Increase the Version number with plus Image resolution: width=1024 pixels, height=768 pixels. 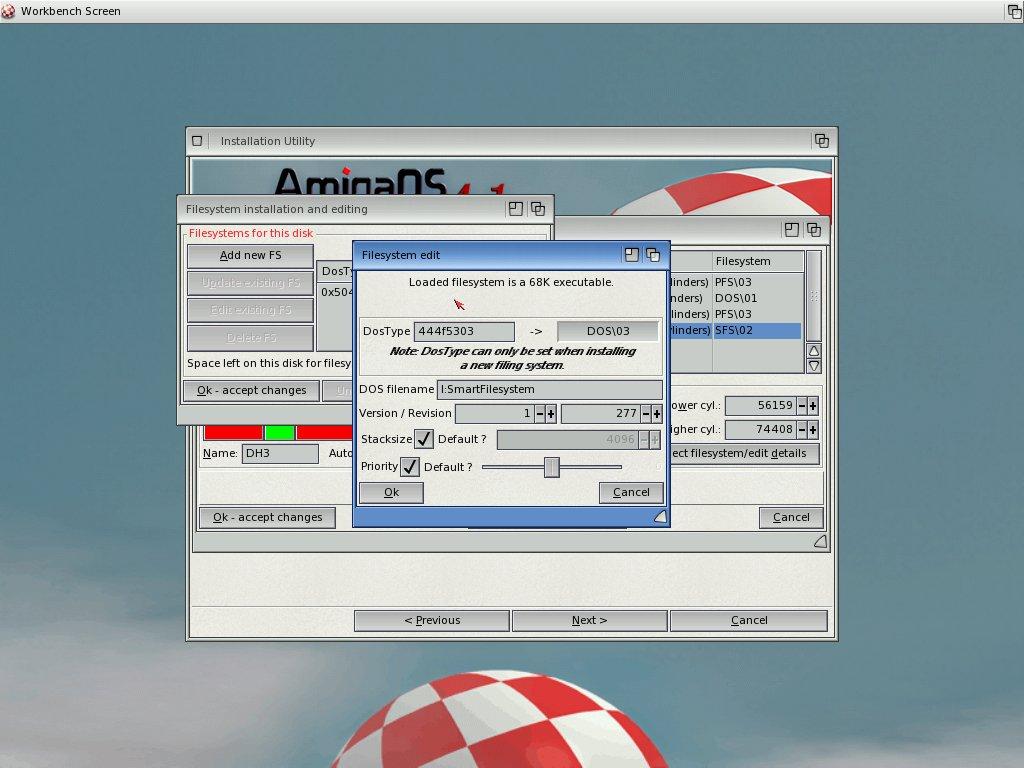coord(551,413)
